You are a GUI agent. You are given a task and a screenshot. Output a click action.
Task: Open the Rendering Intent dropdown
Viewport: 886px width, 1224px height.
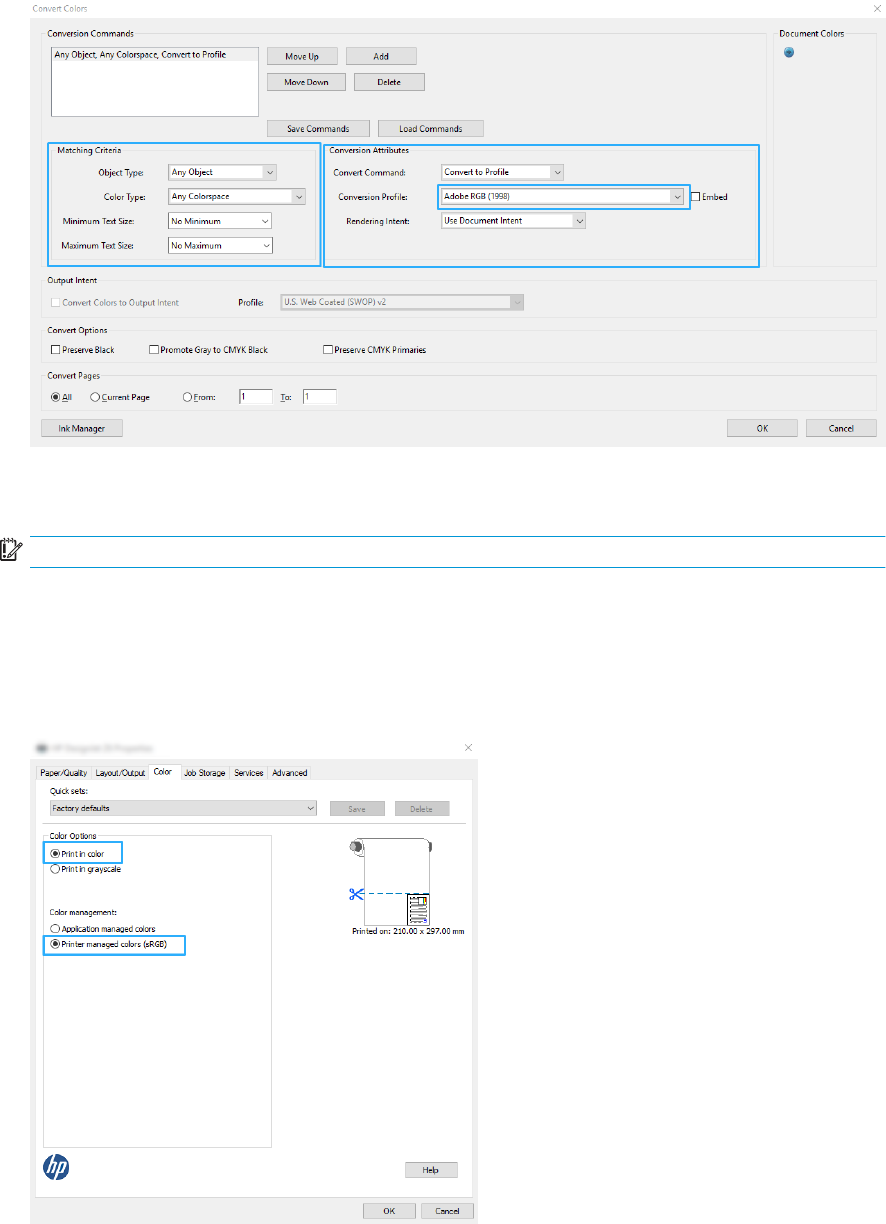578,220
